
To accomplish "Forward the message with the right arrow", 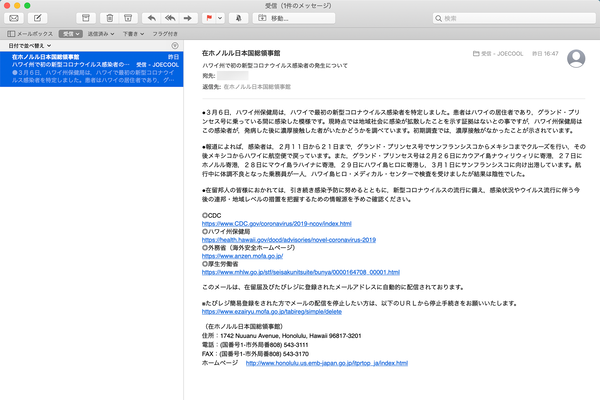I will (188, 18).
